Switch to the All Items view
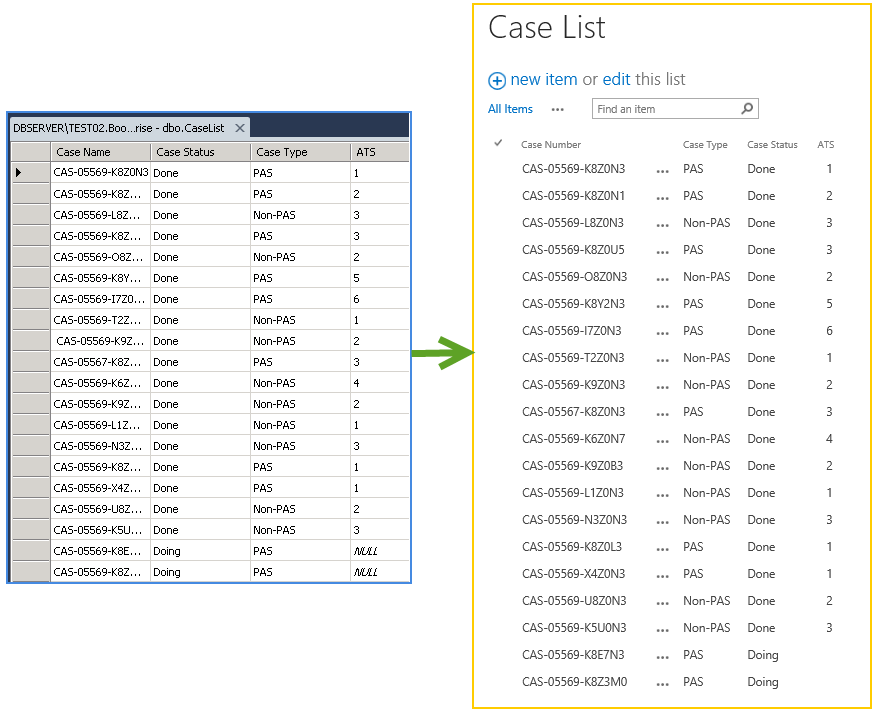Image resolution: width=877 pixels, height=712 pixels. tap(510, 109)
